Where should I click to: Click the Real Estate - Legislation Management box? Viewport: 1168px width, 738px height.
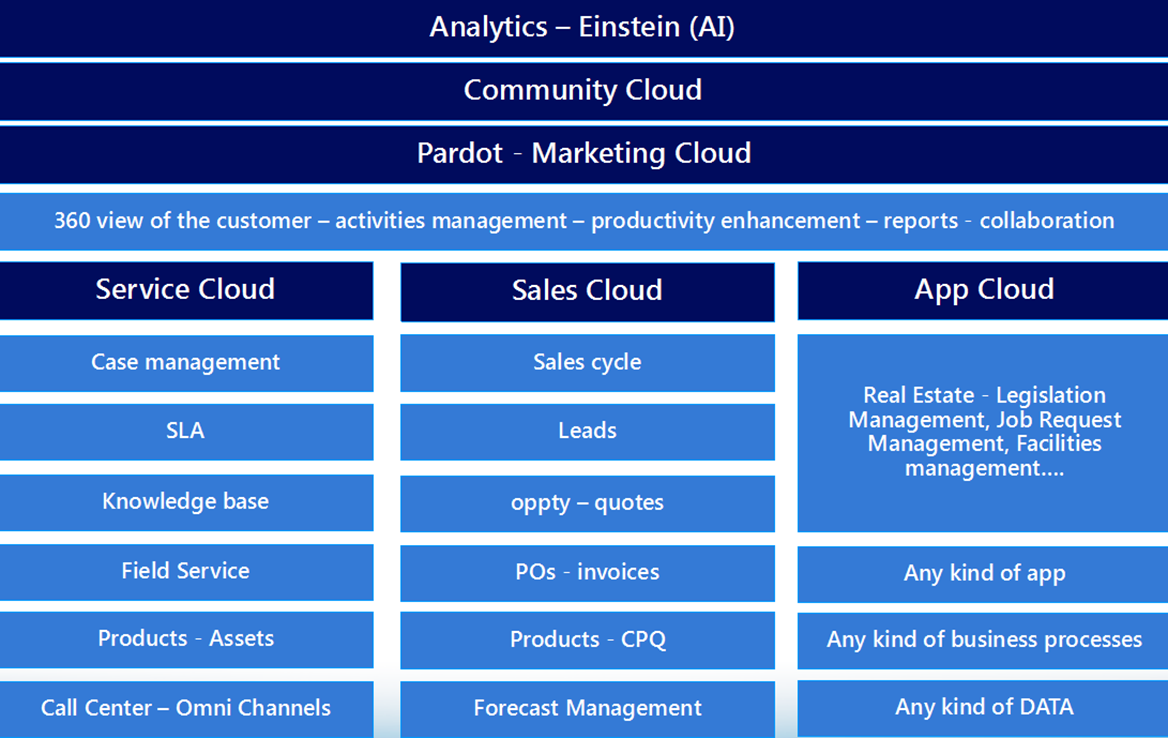[983, 432]
